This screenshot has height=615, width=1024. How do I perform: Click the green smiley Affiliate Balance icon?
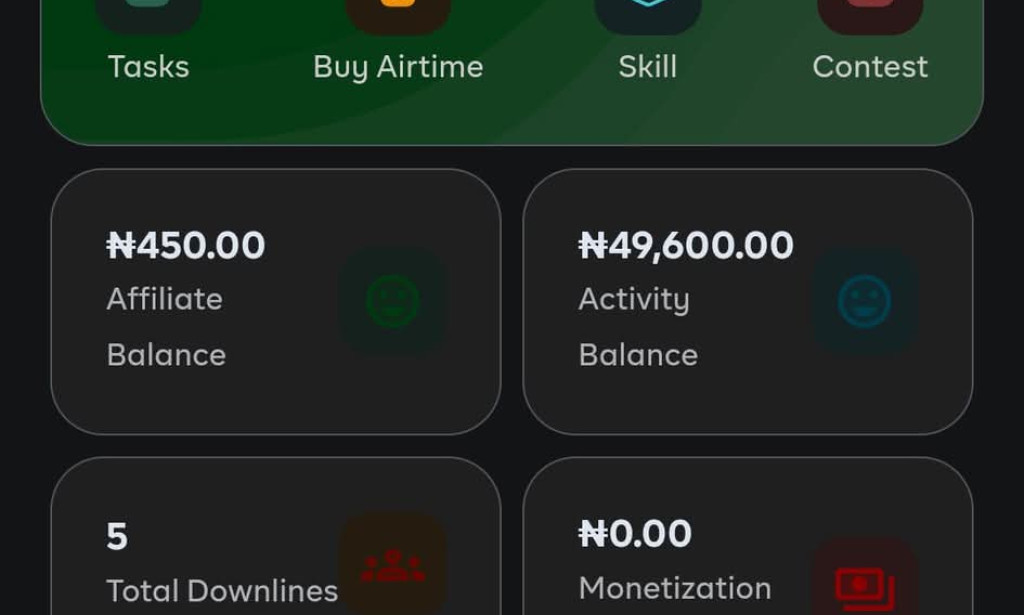[x=393, y=300]
